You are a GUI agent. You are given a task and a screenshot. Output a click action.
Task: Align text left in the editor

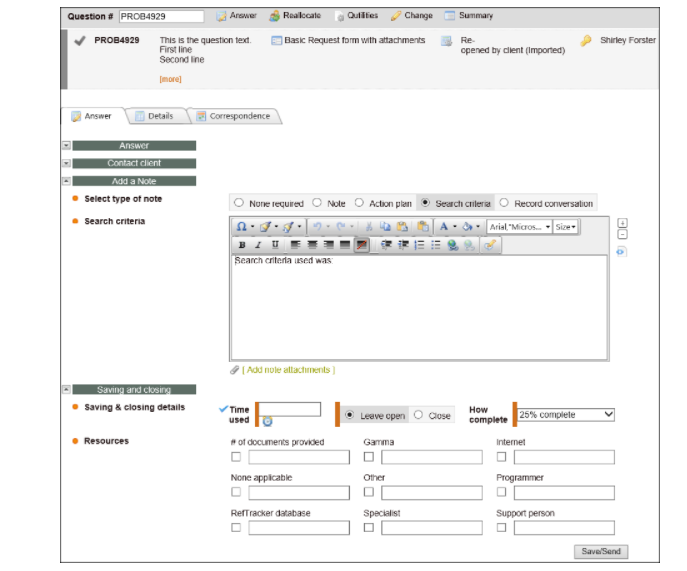[x=295, y=245]
